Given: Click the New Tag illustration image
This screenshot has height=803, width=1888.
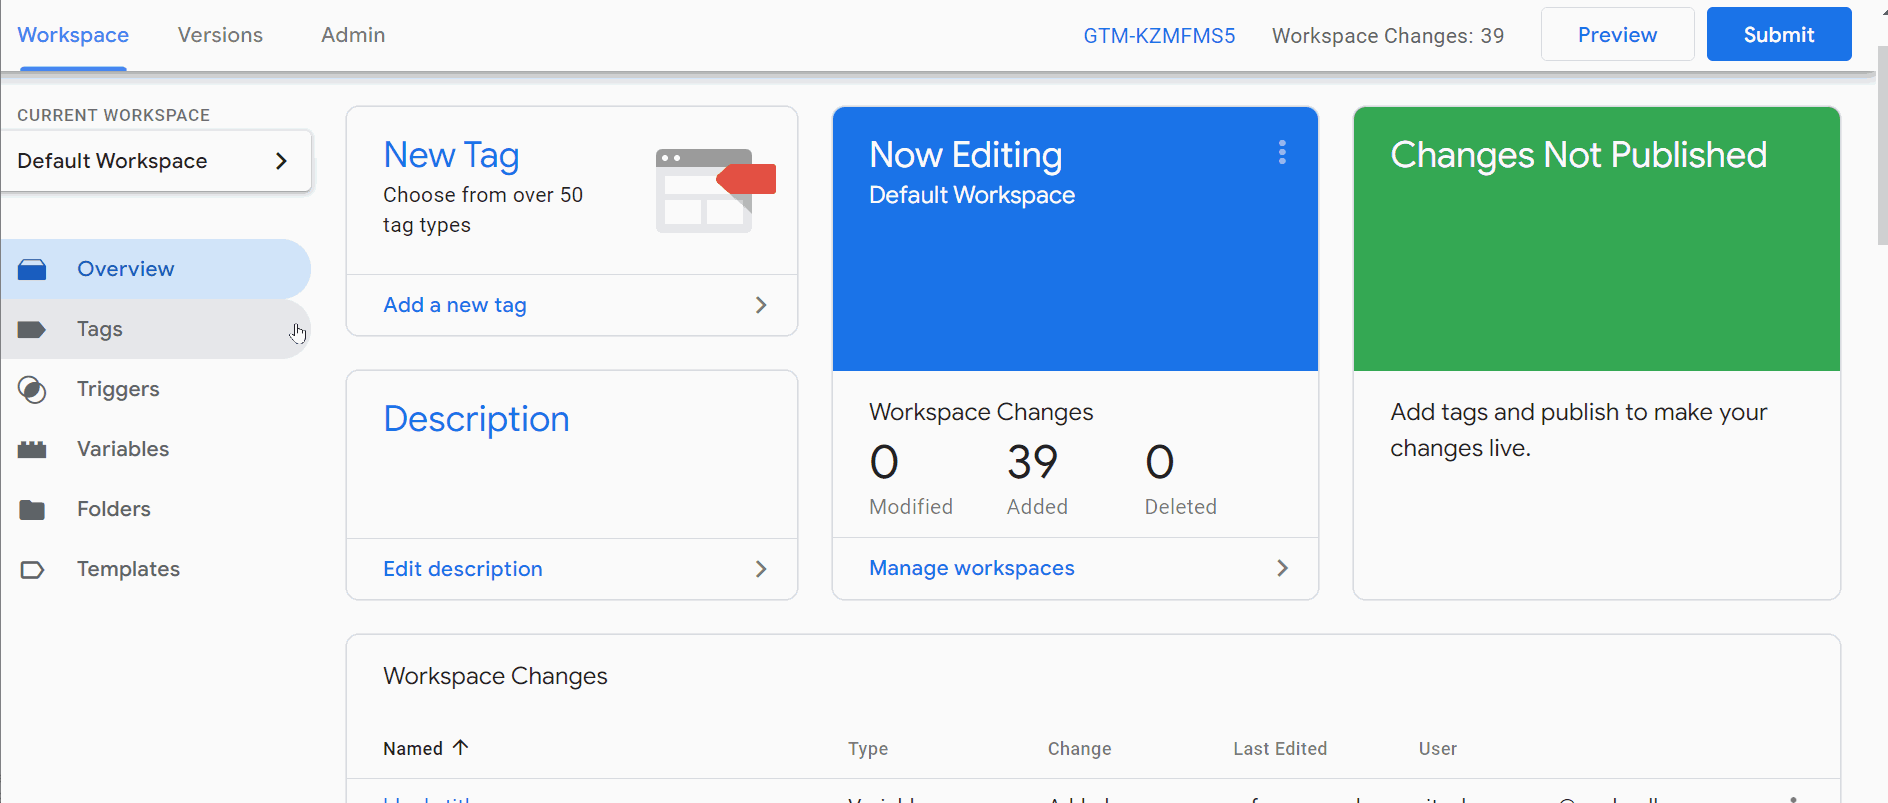Looking at the screenshot, I should pos(715,190).
